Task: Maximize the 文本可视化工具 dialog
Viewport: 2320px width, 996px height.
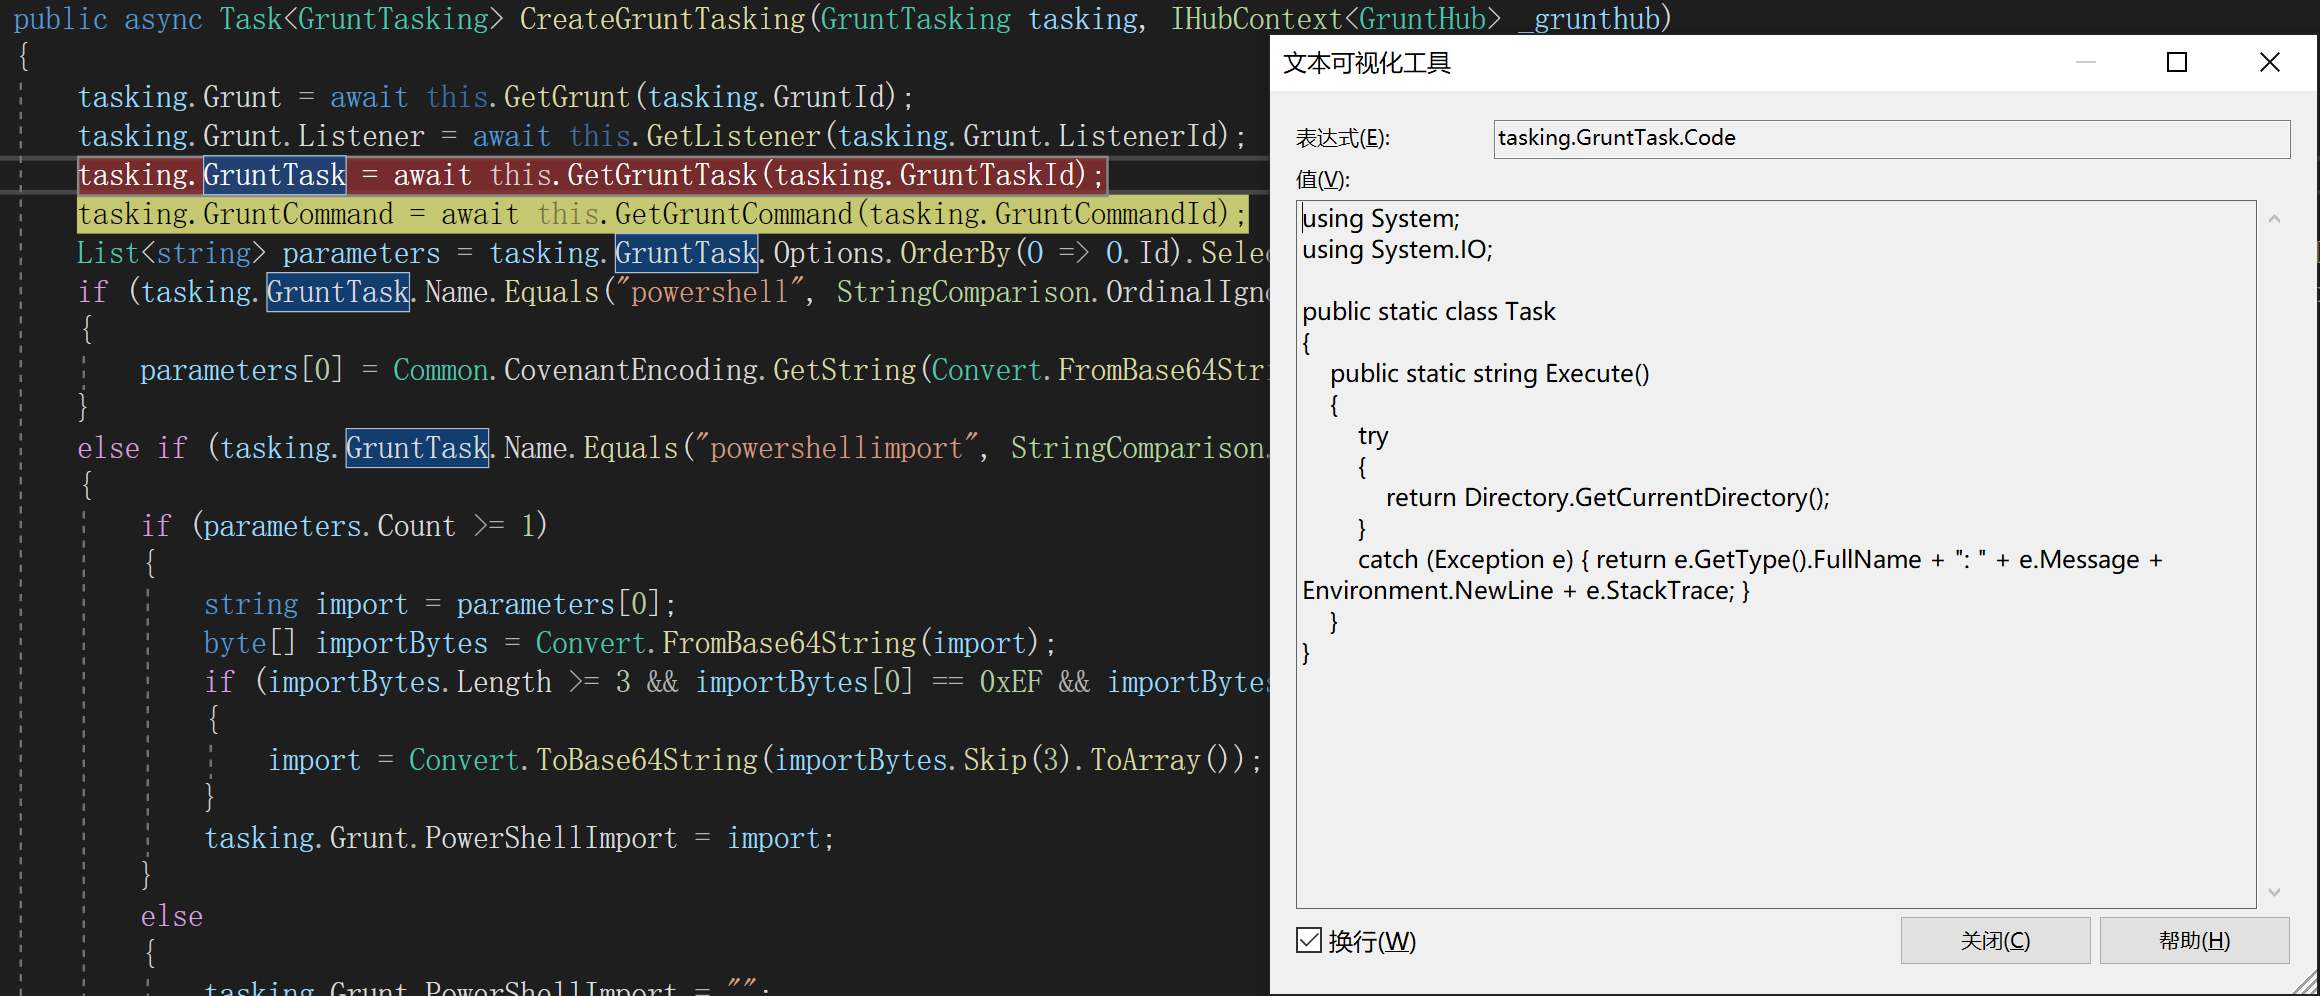Action: pyautogui.click(x=2177, y=62)
